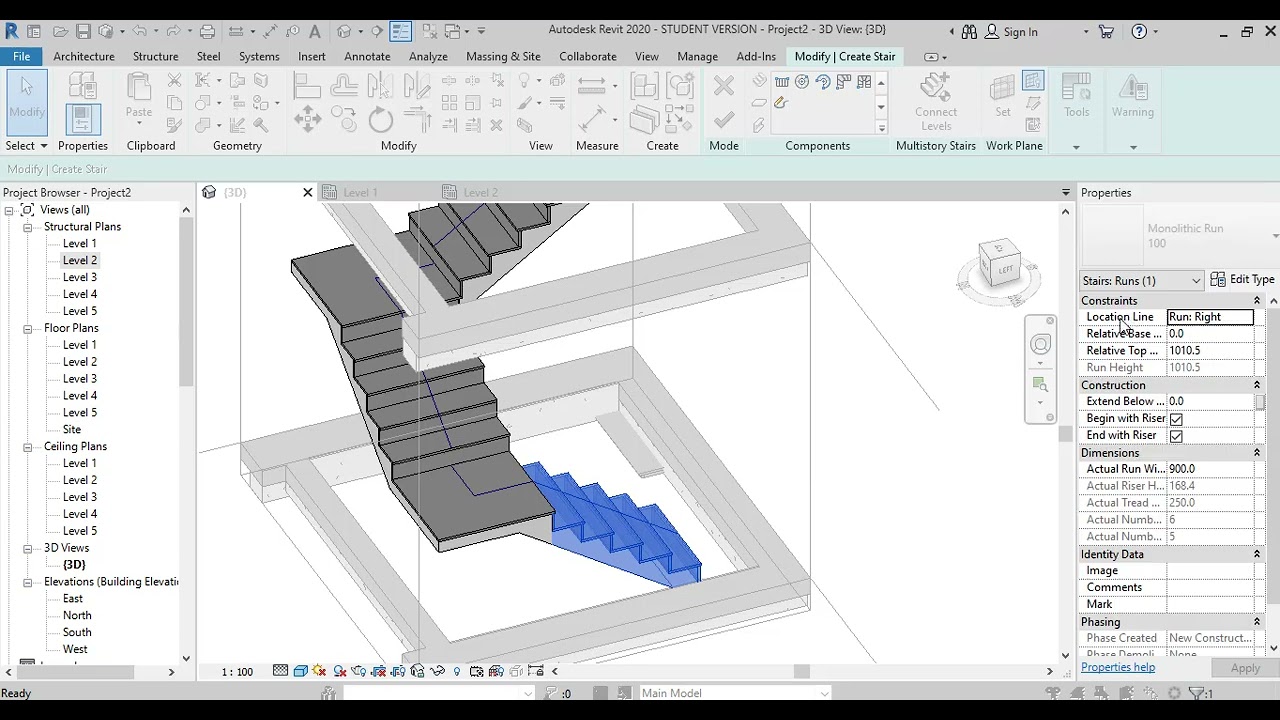Click Cancel Edit Mode red X
Image resolution: width=1280 pixels, height=720 pixels.
click(x=724, y=87)
